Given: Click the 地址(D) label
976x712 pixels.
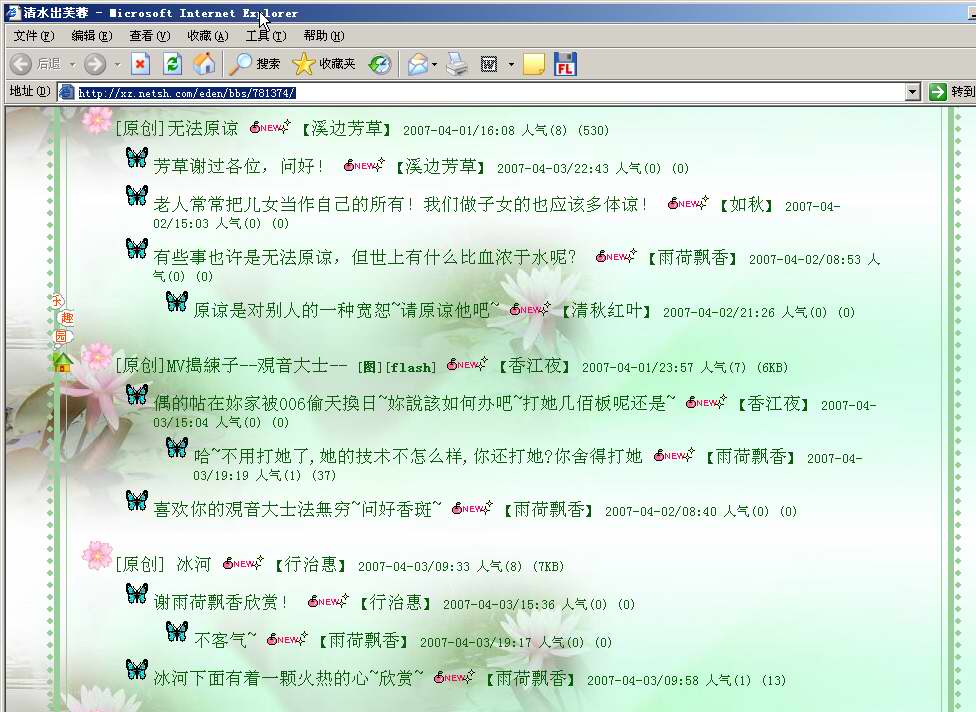Looking at the screenshot, I should 29,91.
